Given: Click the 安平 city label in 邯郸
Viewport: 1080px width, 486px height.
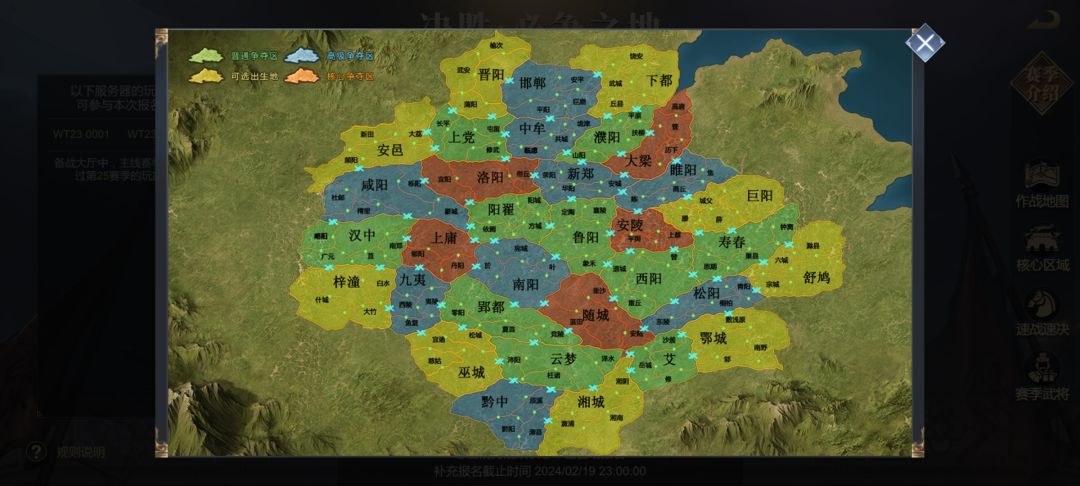Looking at the screenshot, I should point(577,80).
